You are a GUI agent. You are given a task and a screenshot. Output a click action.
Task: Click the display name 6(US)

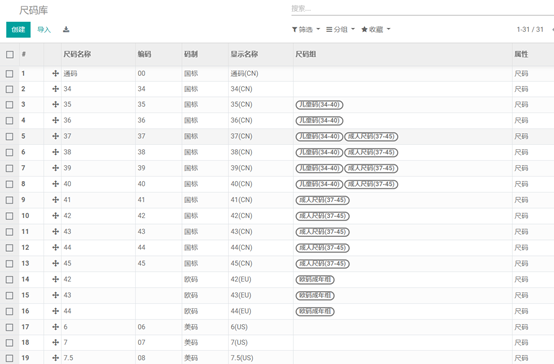click(239, 327)
